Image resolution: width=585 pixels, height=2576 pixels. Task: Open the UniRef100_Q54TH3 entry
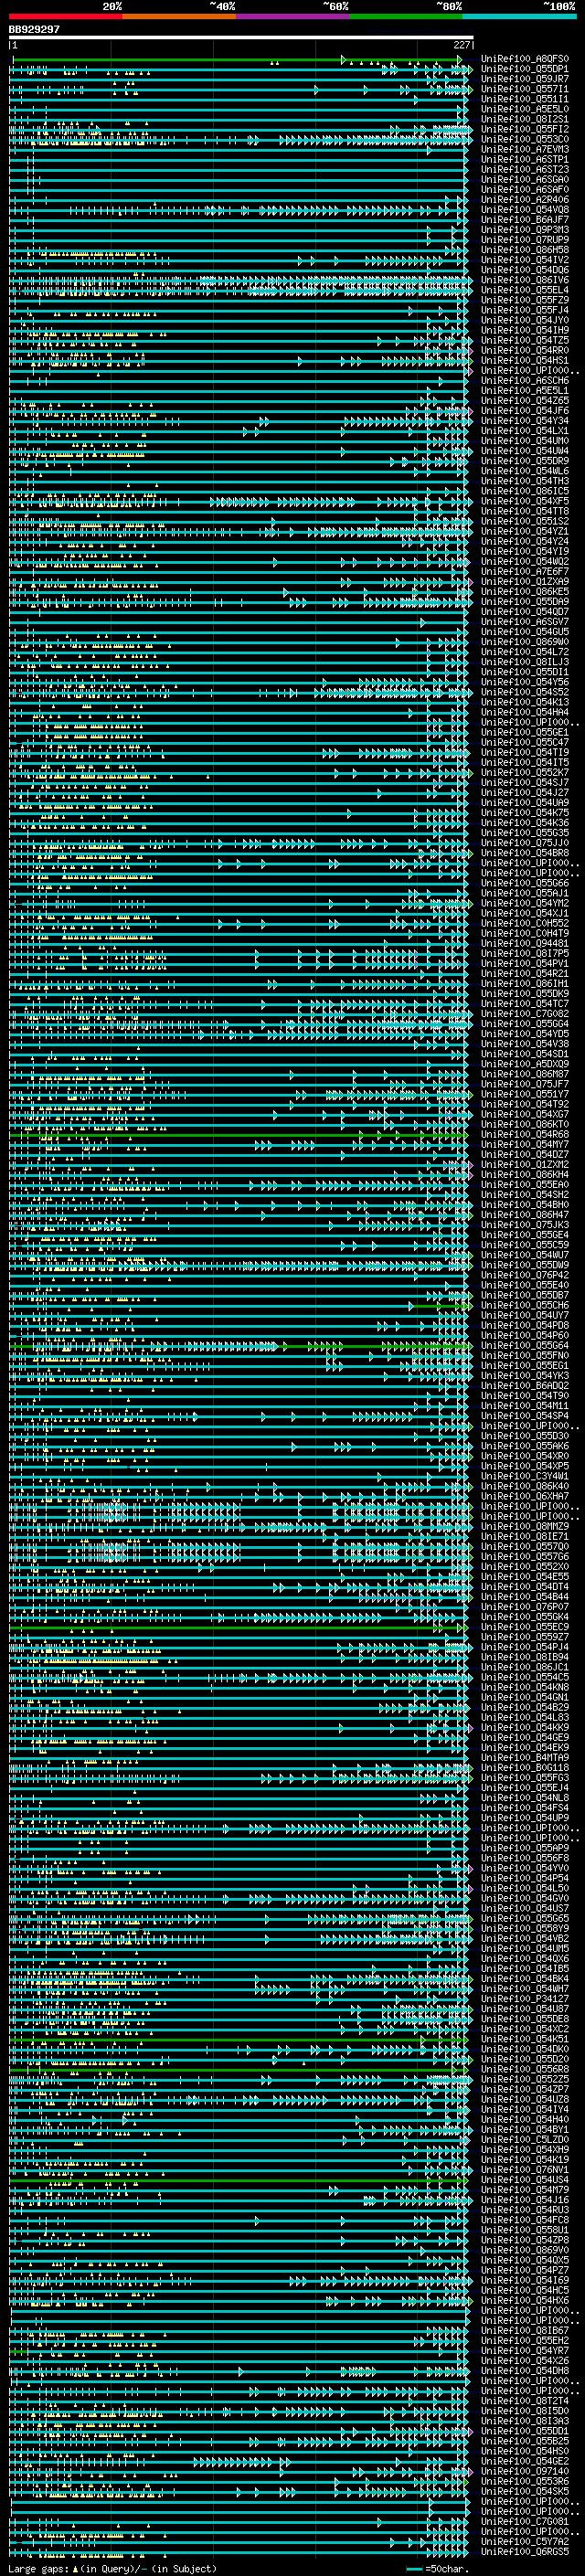(x=524, y=481)
